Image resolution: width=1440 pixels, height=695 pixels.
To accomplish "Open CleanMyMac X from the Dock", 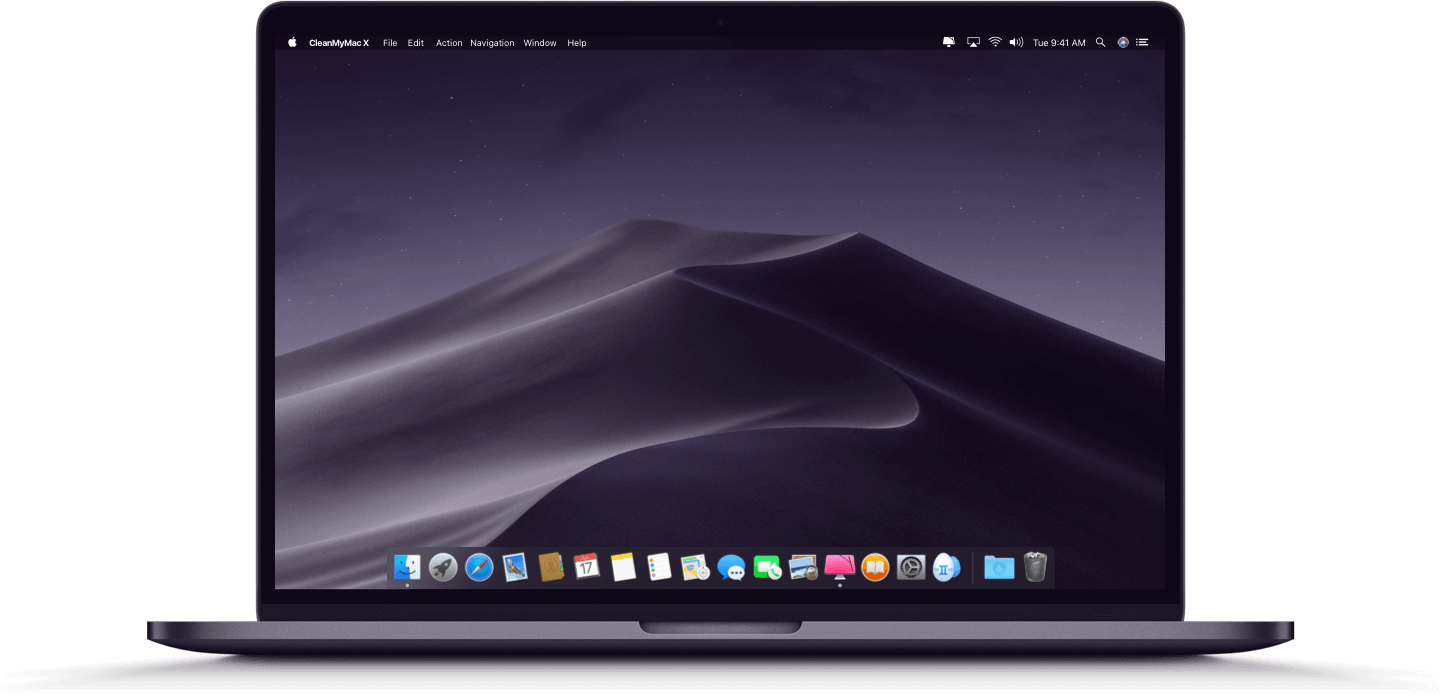I will tap(839, 568).
